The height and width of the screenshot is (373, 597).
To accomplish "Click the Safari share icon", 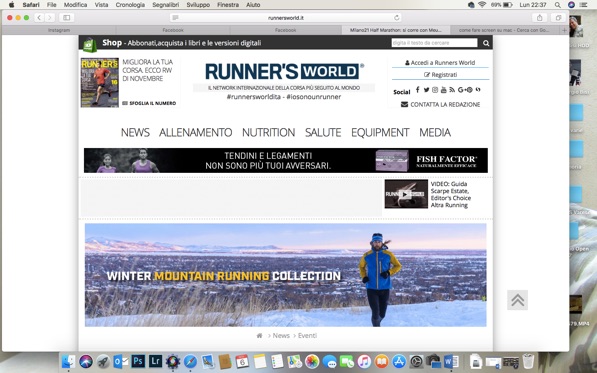I will click(540, 18).
